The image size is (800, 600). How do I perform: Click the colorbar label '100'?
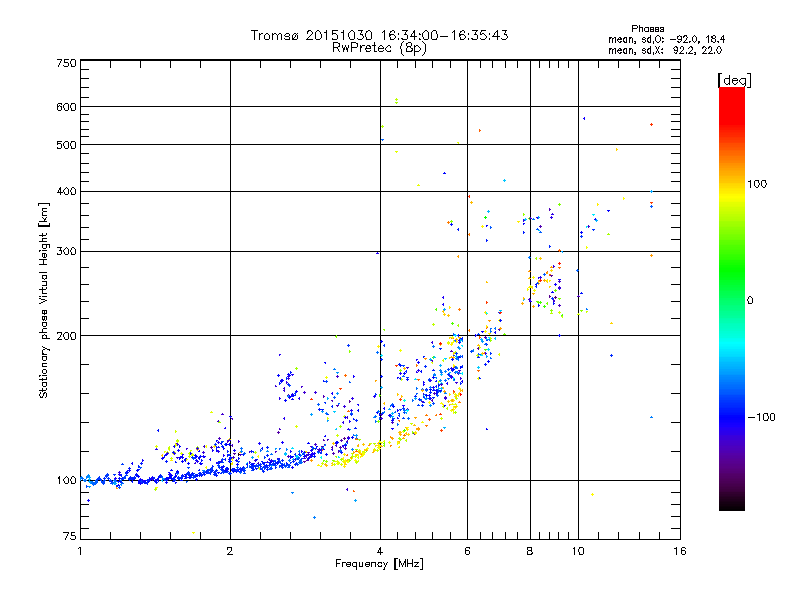757,184
